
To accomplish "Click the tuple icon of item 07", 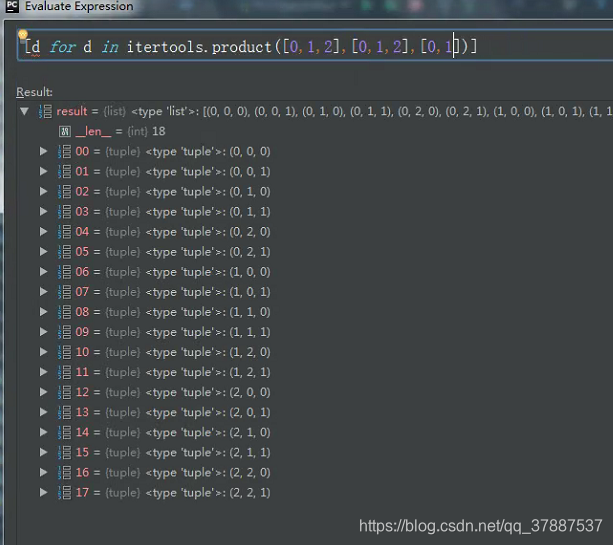I will tap(65, 292).
